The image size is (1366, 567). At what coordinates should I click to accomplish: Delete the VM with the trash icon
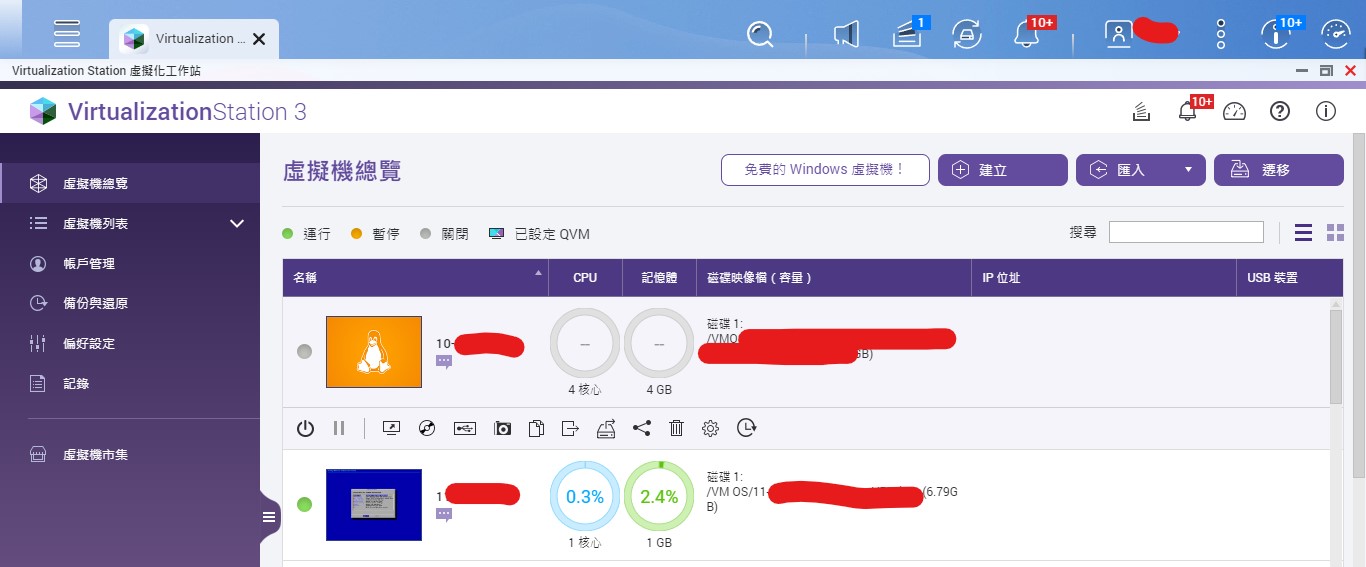(676, 428)
